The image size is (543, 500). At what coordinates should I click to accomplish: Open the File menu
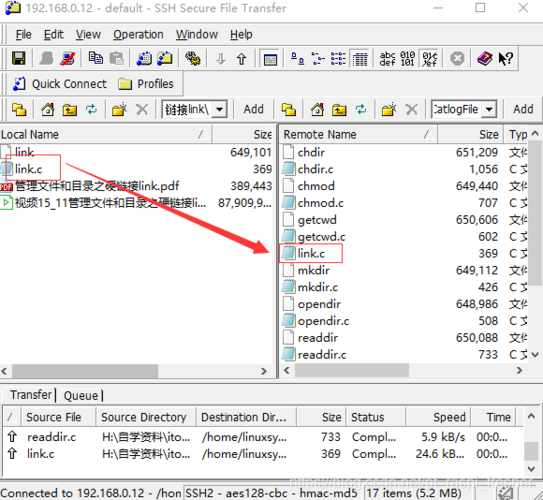pyautogui.click(x=24, y=34)
